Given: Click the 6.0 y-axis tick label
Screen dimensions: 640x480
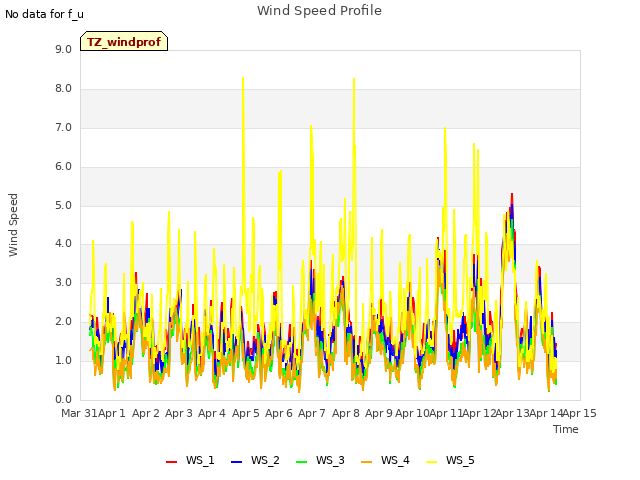Looking at the screenshot, I should point(63,167).
